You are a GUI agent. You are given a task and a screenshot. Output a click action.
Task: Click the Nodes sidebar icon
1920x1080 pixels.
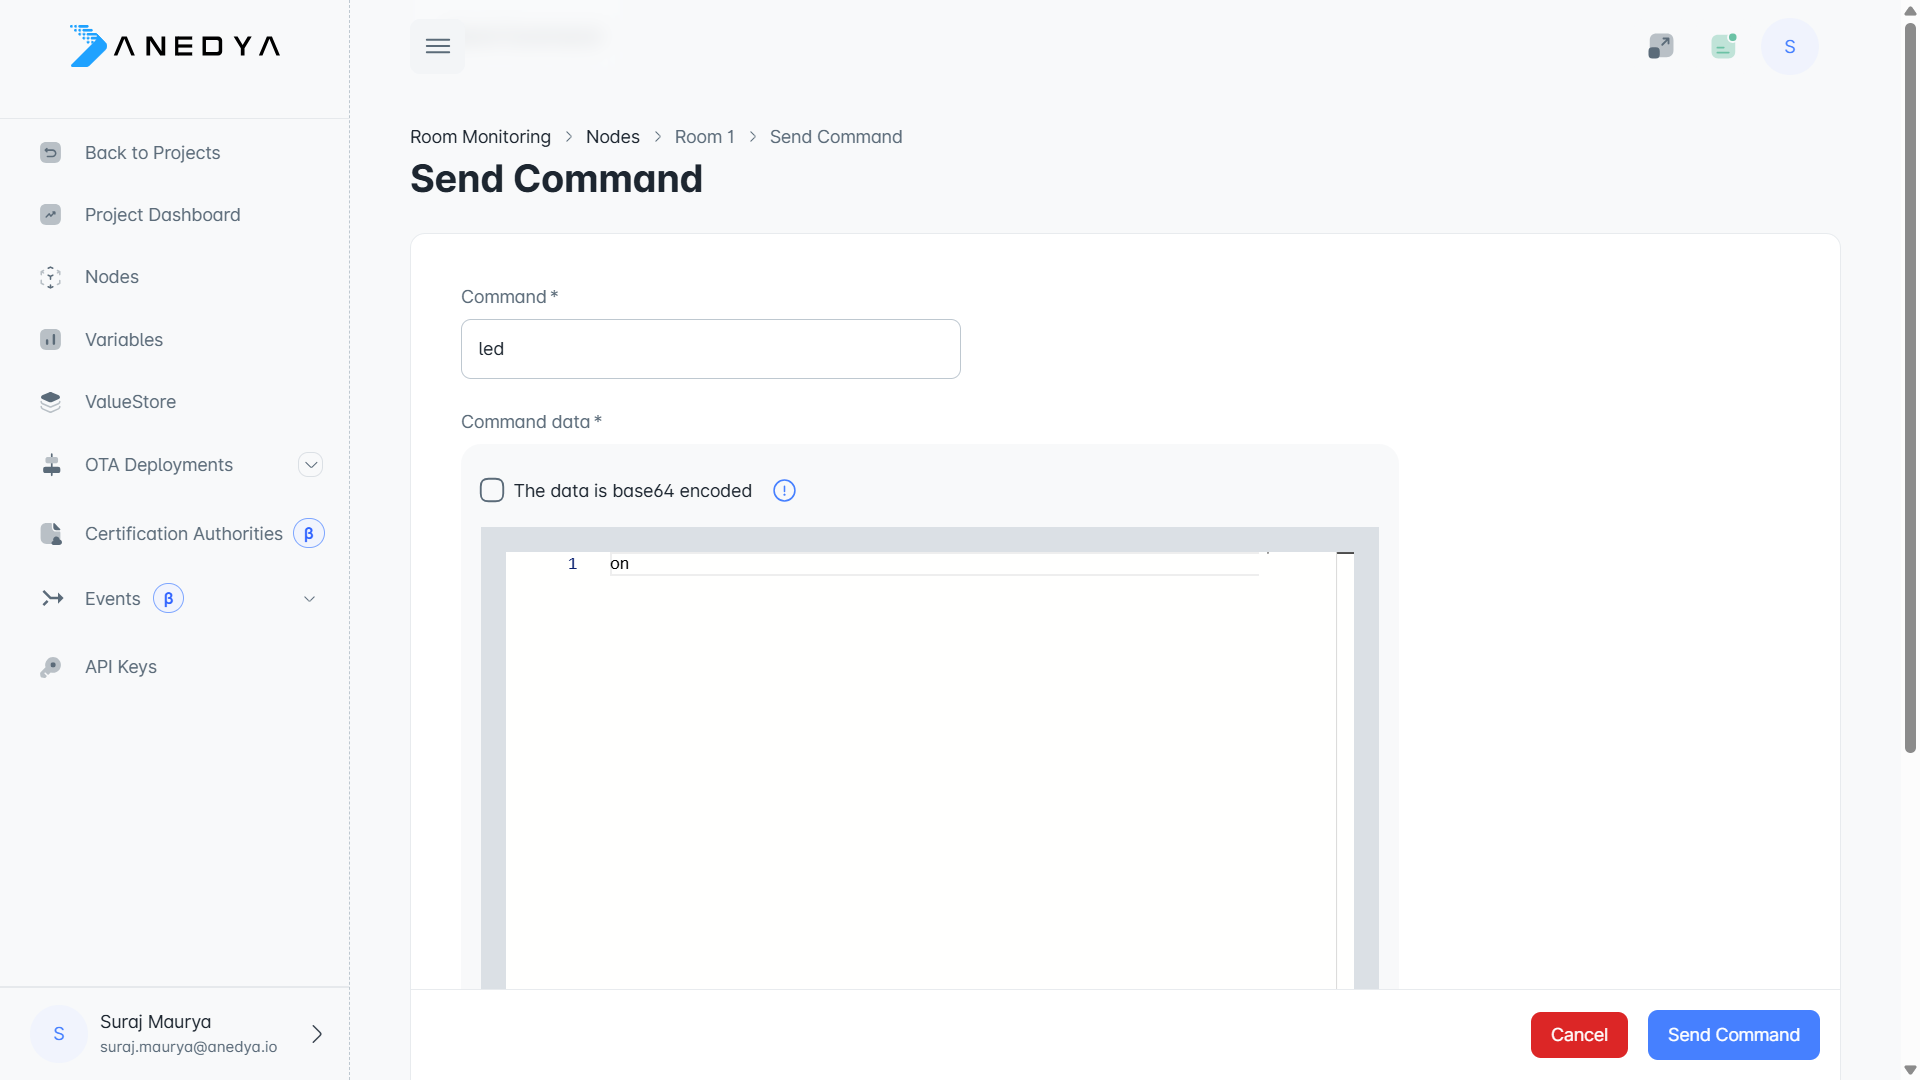coord(50,277)
